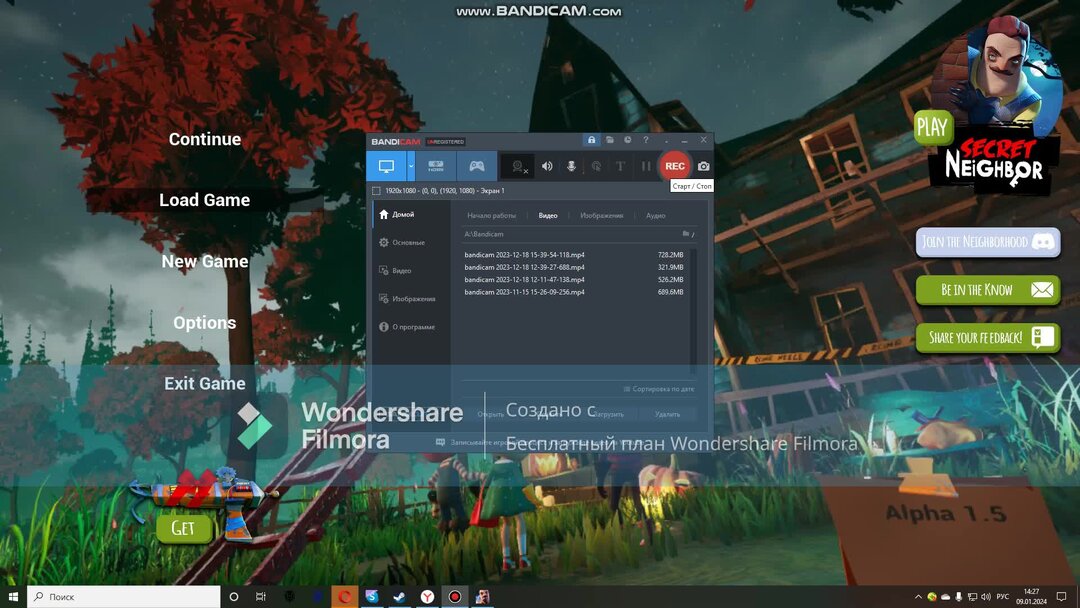Open Task View on the taskbar

pos(260,596)
